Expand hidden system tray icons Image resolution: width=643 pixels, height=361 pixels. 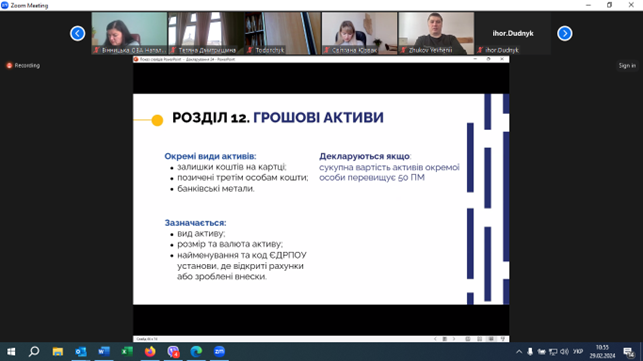click(x=519, y=352)
